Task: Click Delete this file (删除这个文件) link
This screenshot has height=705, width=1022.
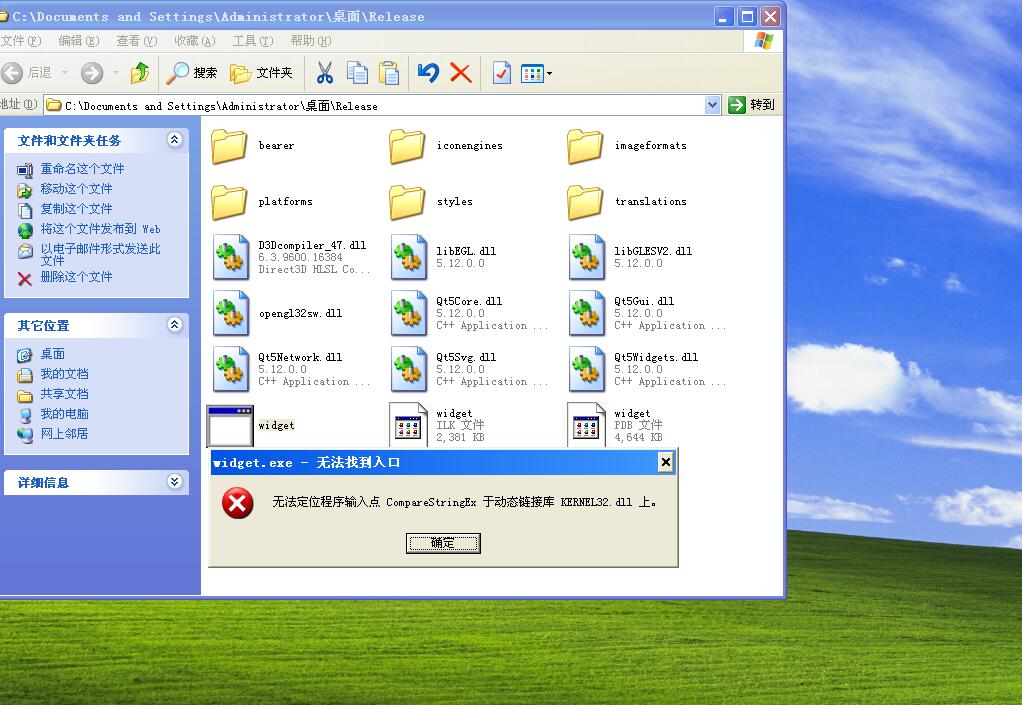Action: click(x=76, y=277)
